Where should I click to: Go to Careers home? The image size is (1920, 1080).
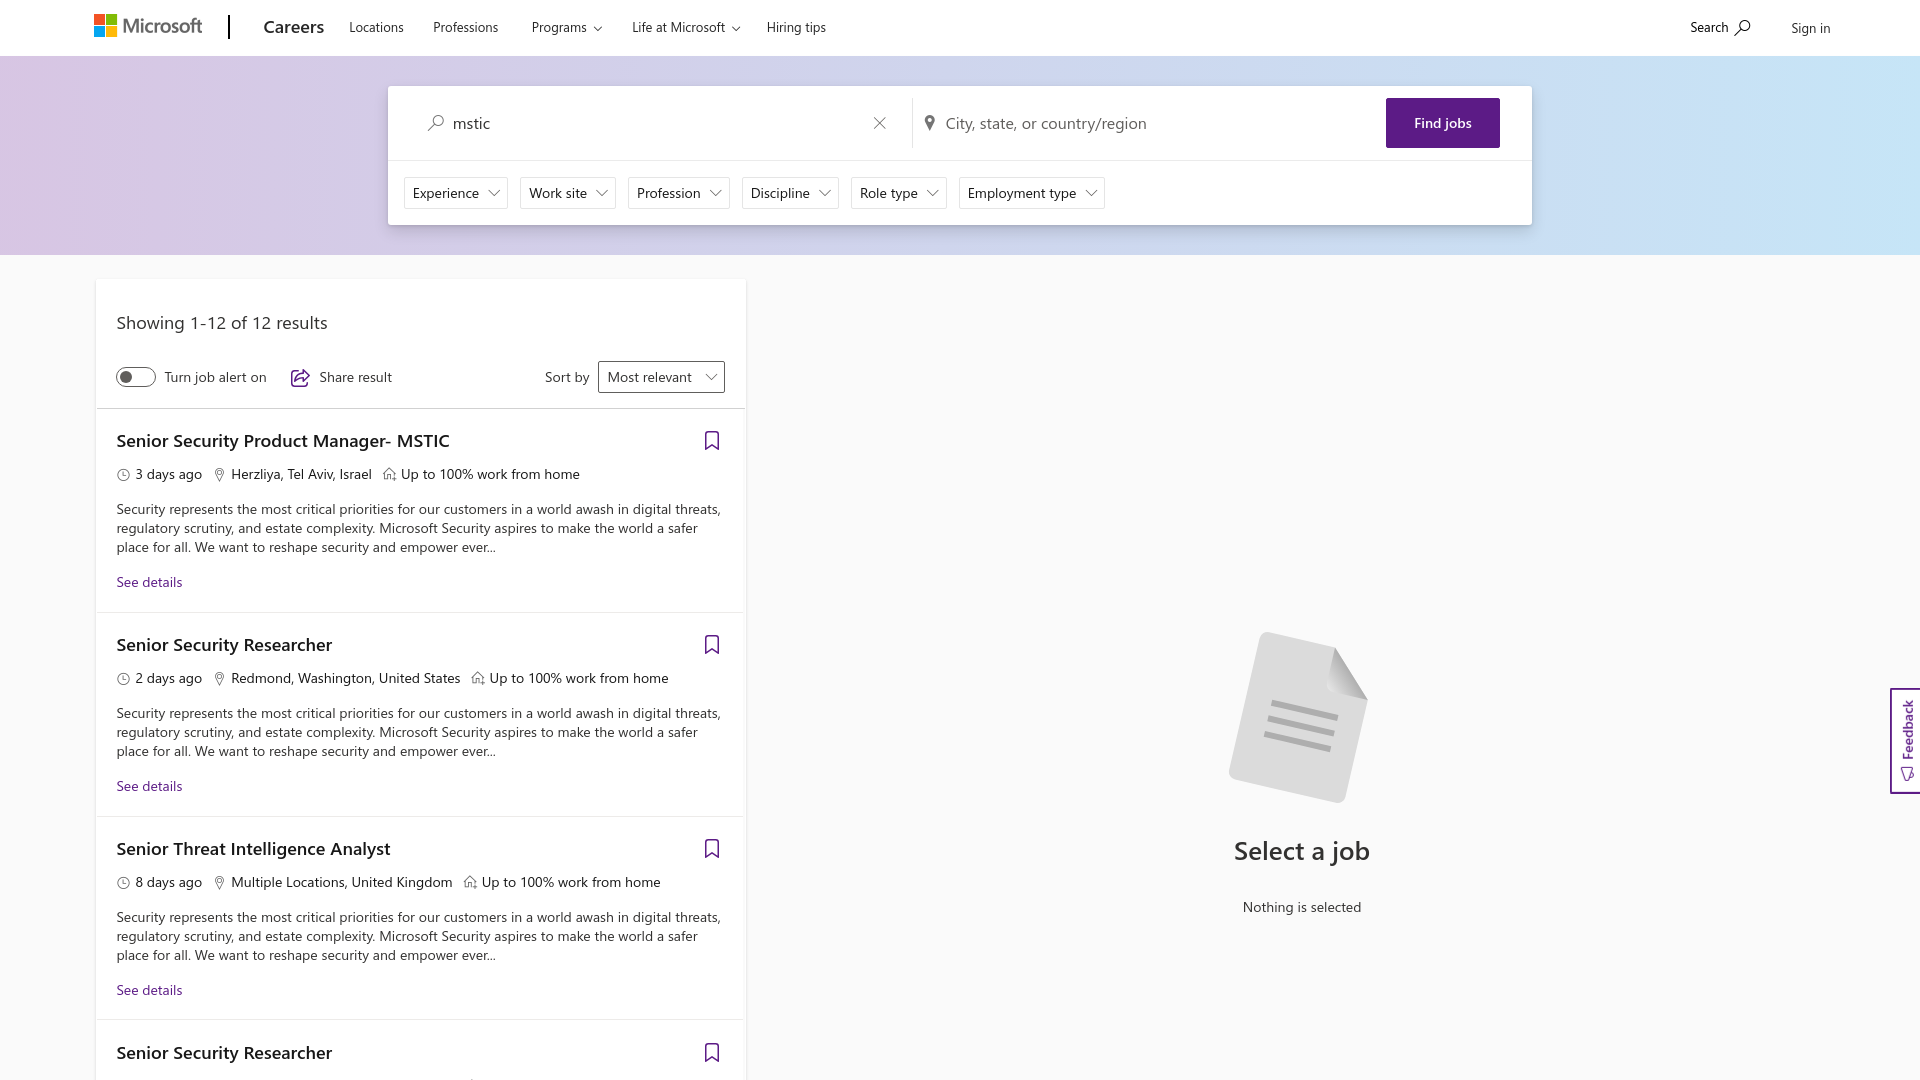[x=293, y=27]
